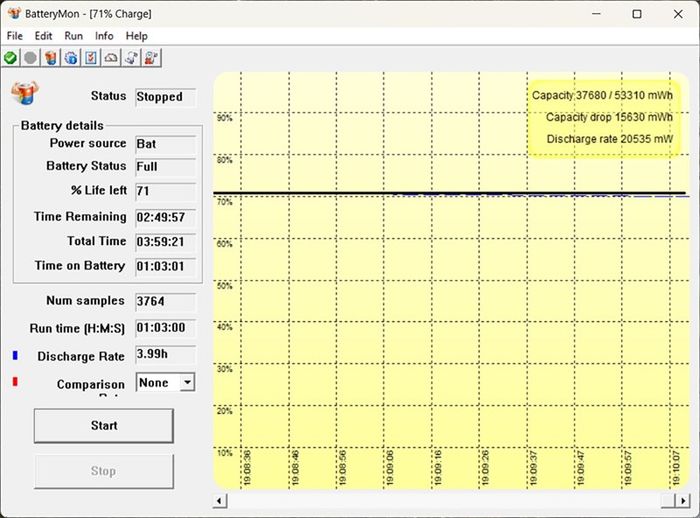Open the File menu
Viewport: 700px width, 518px height.
coord(15,36)
